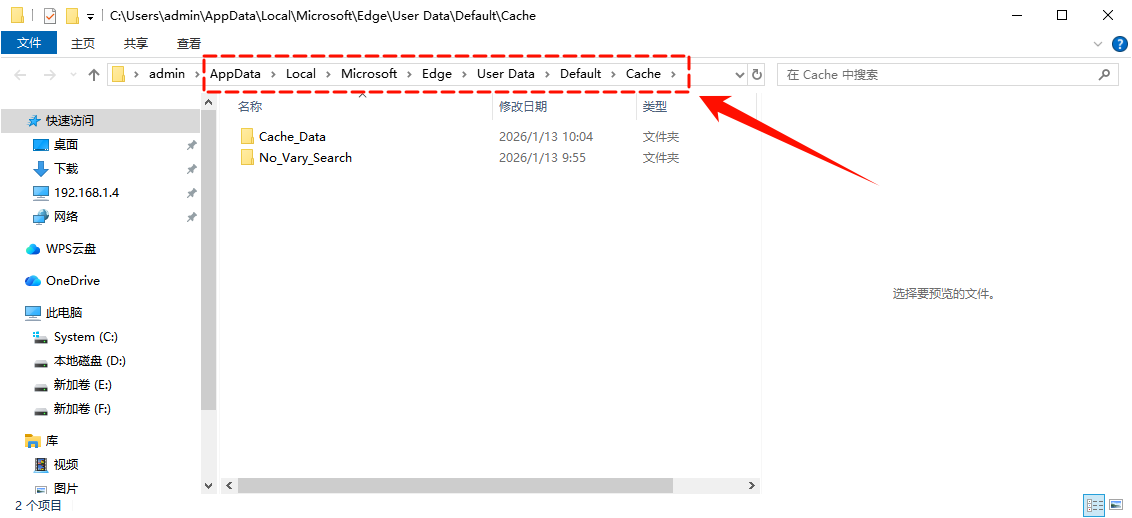Image resolution: width=1132 pixels, height=518 pixels.
Task: Switch to large icons view in status bar
Action: (1116, 506)
